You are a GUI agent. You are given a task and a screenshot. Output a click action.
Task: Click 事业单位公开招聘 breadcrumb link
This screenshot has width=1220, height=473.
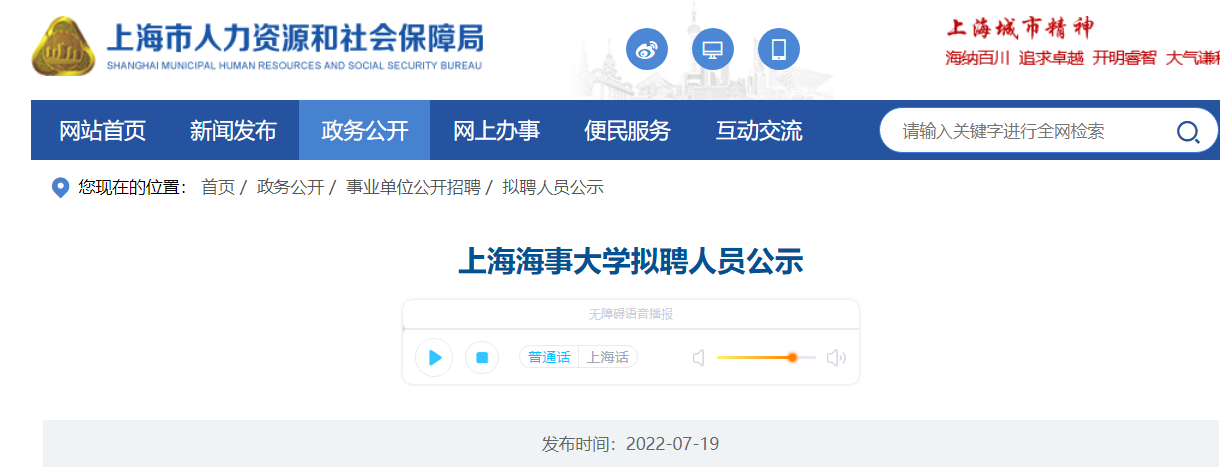(413, 187)
